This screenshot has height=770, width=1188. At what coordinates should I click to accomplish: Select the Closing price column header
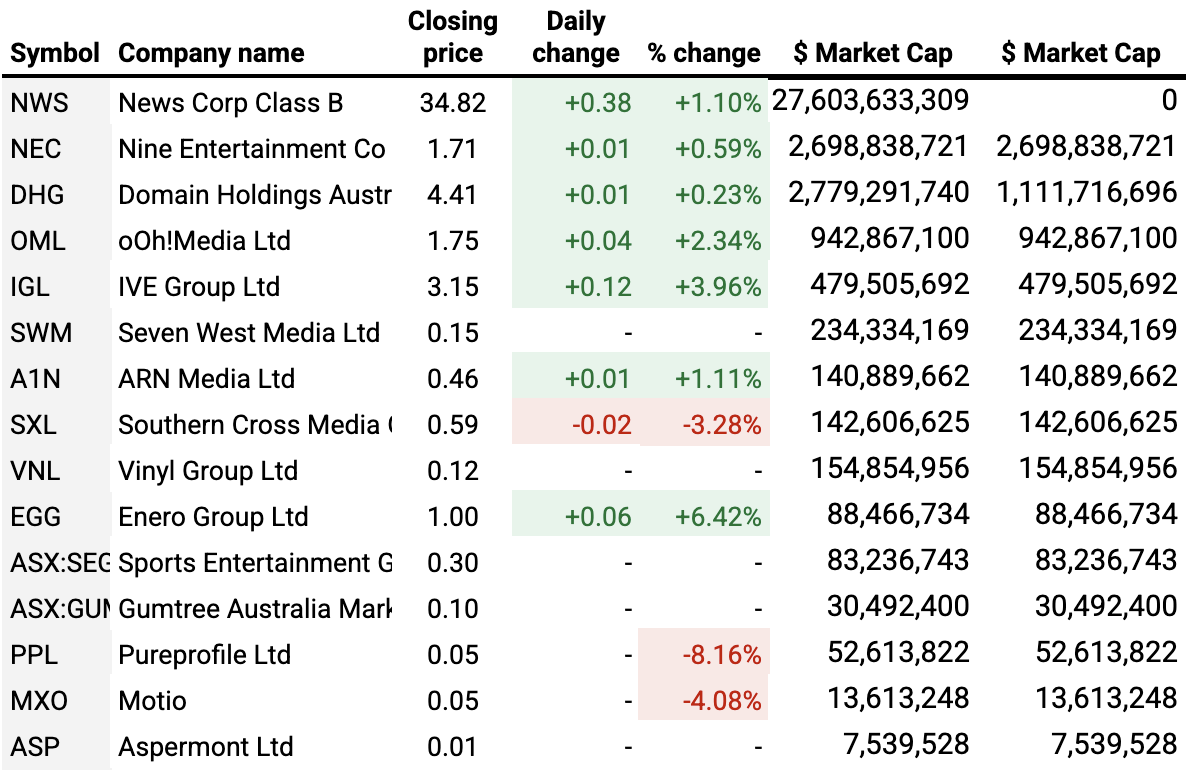453,37
